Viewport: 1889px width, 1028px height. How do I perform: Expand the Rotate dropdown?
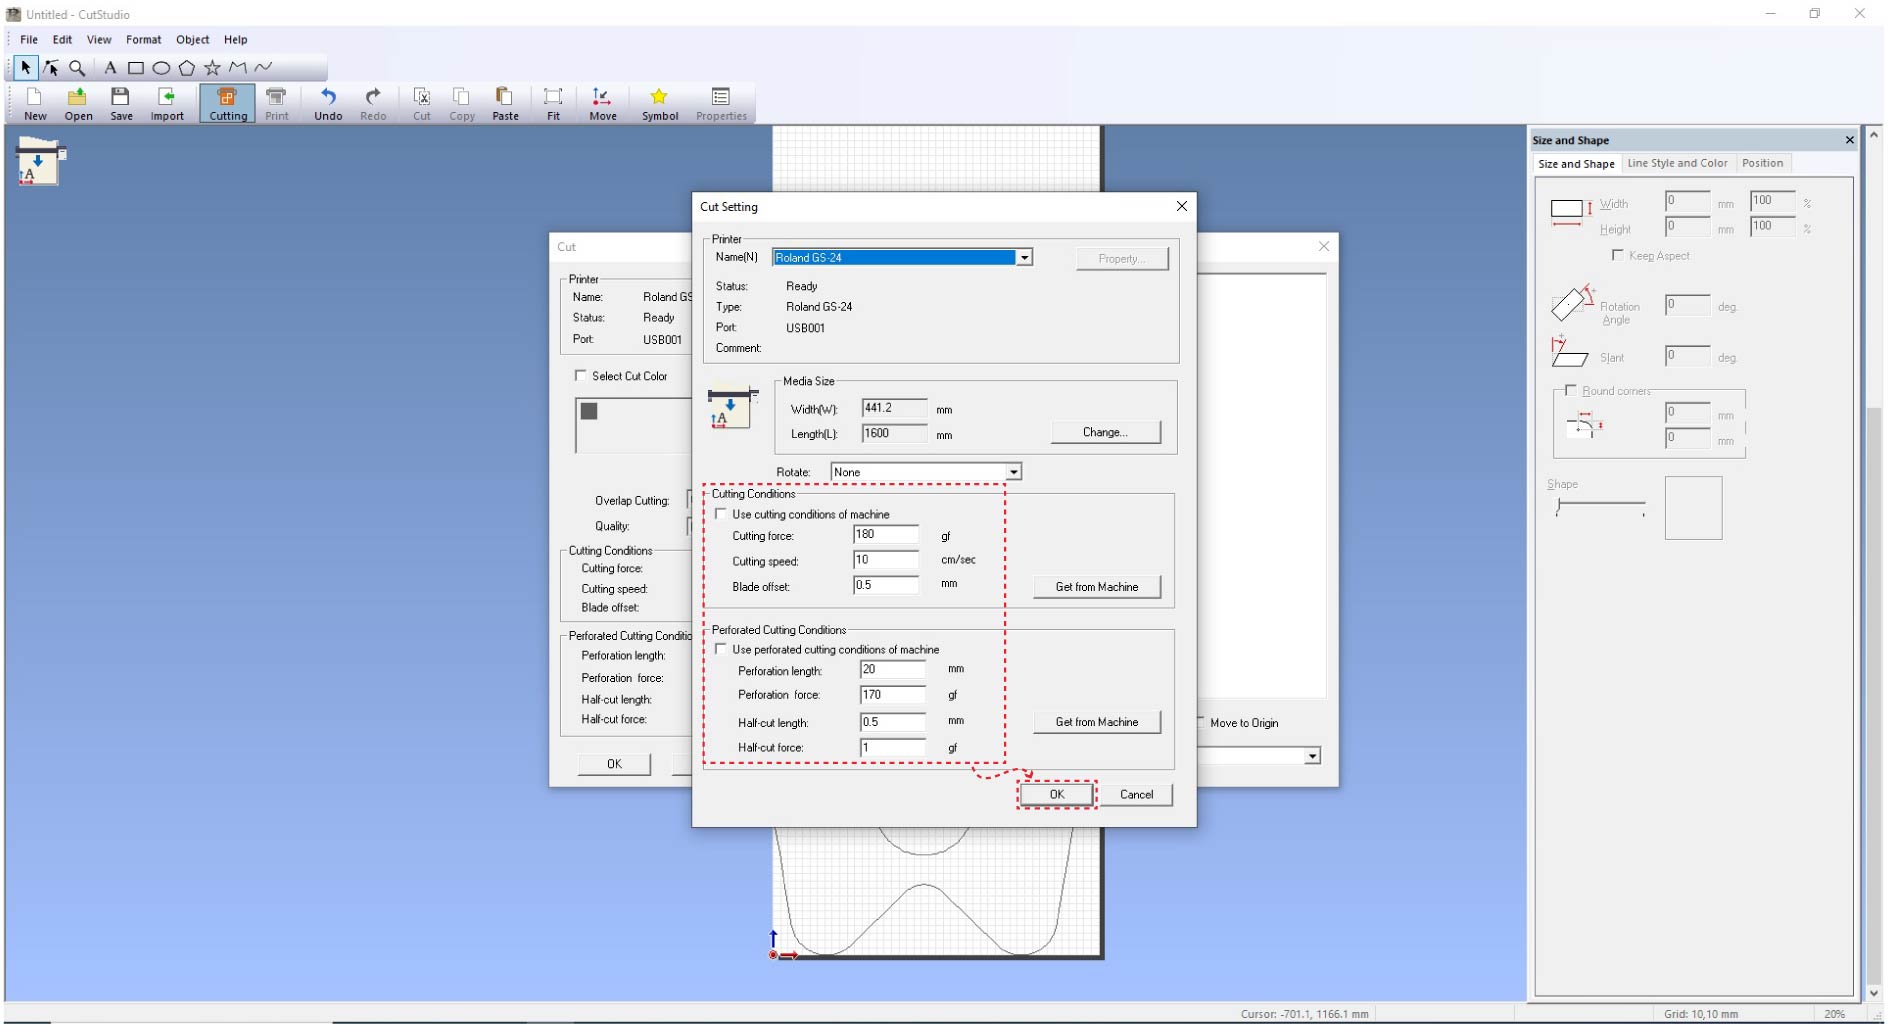coord(1013,473)
